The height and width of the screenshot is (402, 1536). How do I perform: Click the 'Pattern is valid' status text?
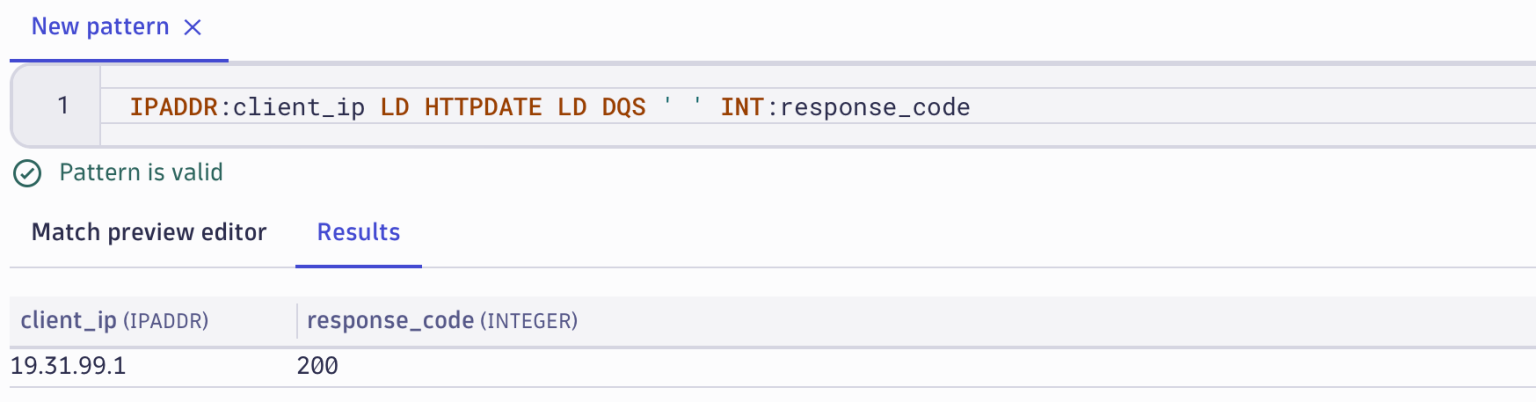coord(141,173)
